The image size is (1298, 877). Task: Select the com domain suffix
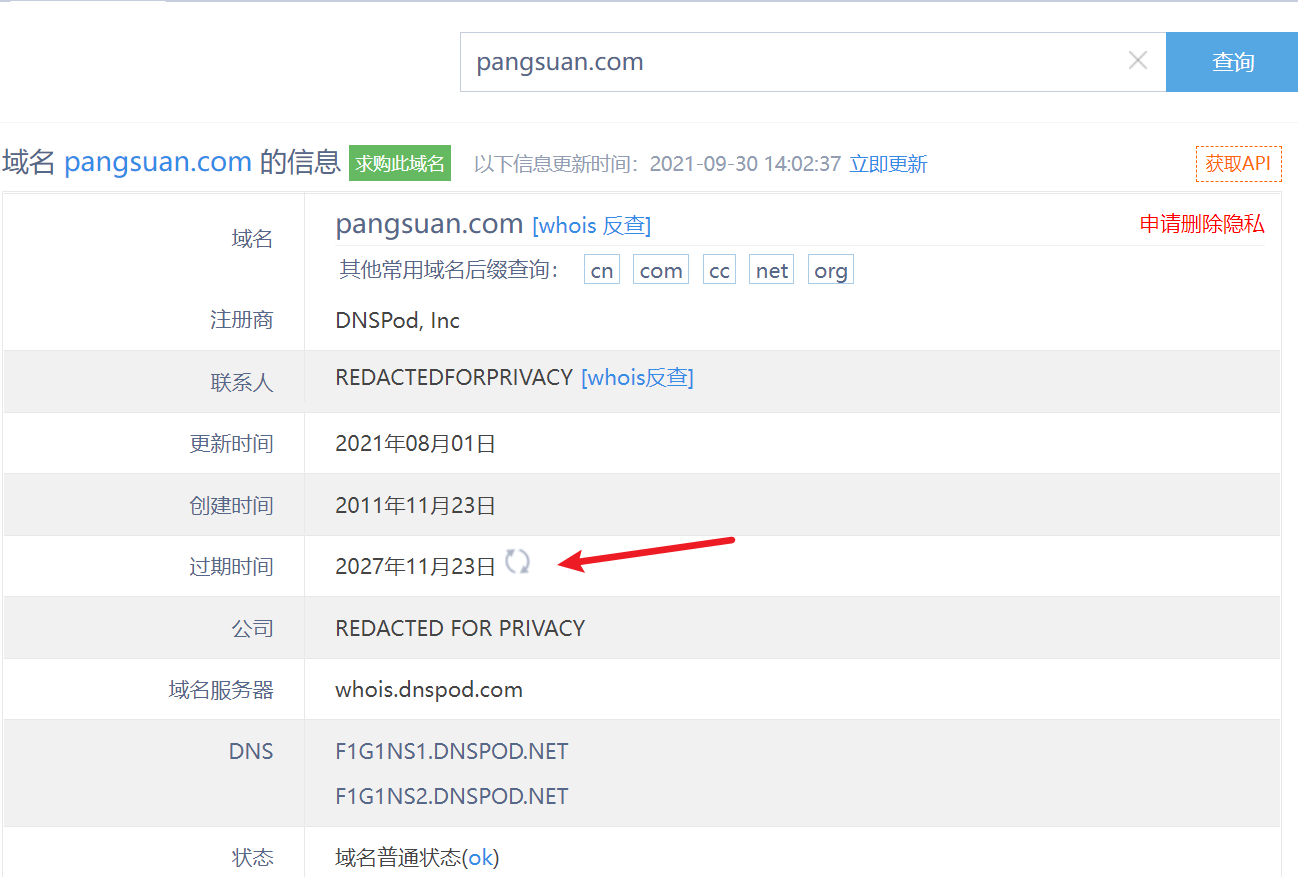click(x=661, y=271)
